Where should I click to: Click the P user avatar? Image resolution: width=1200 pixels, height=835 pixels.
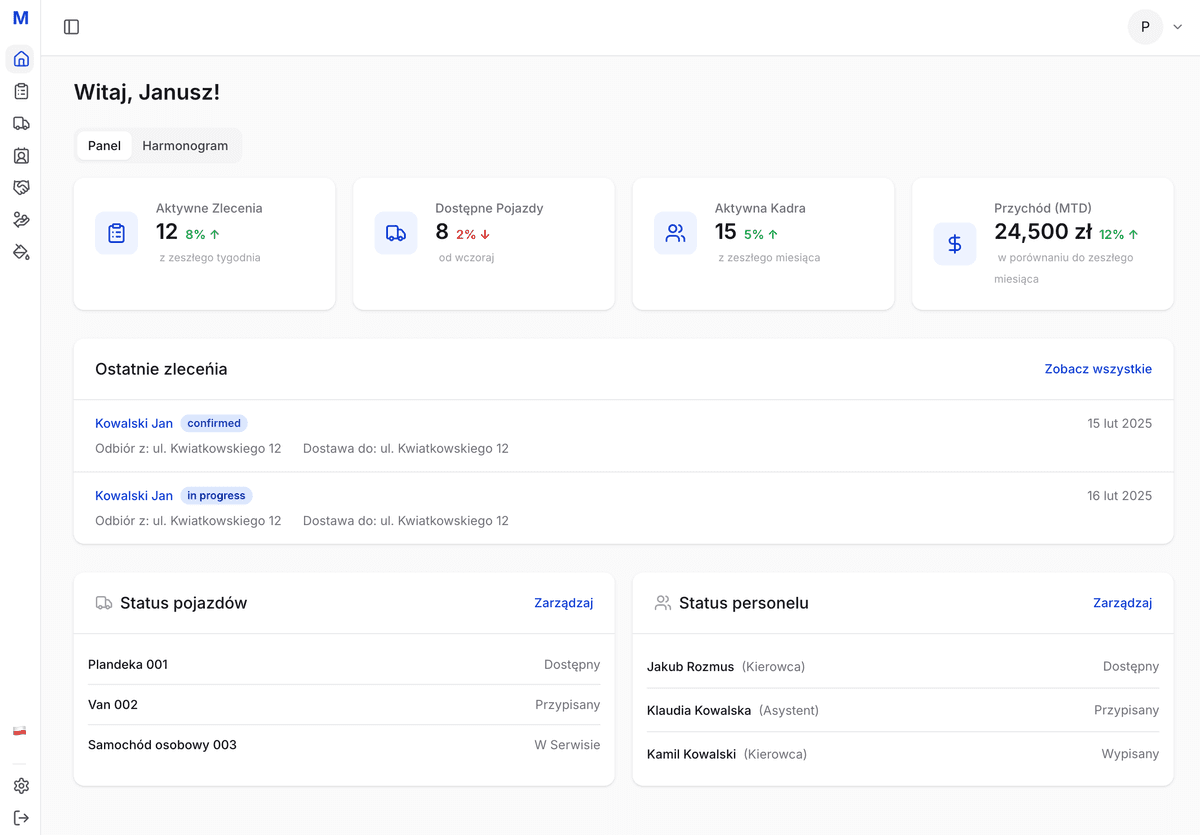pos(1145,27)
